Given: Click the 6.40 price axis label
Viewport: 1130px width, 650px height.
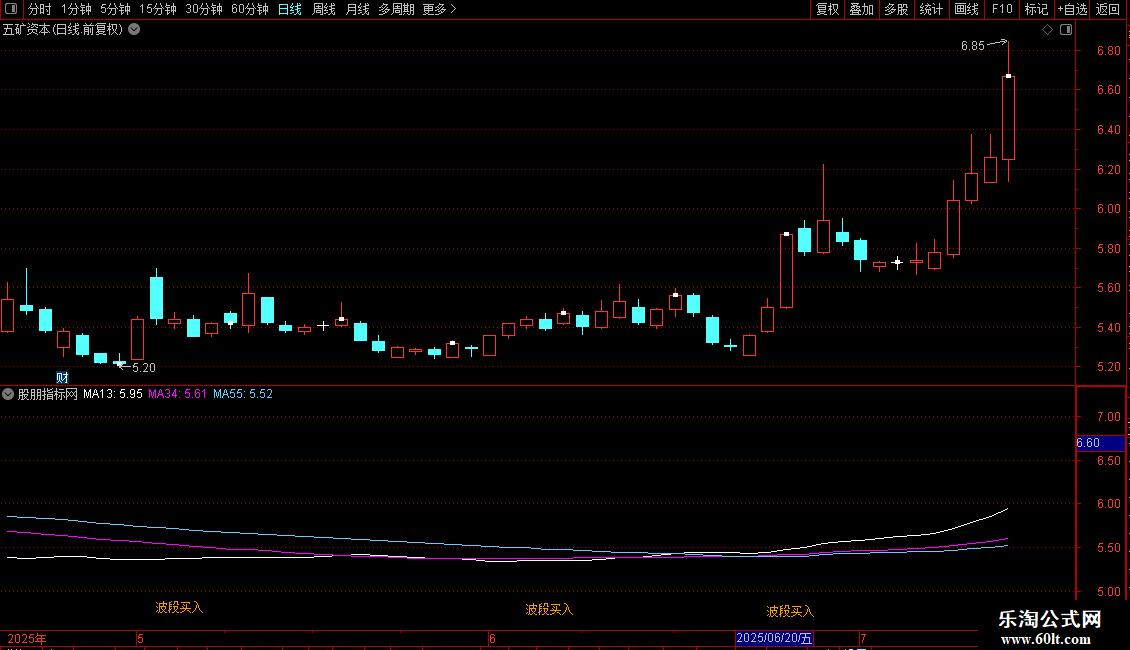Looking at the screenshot, I should point(1108,130).
